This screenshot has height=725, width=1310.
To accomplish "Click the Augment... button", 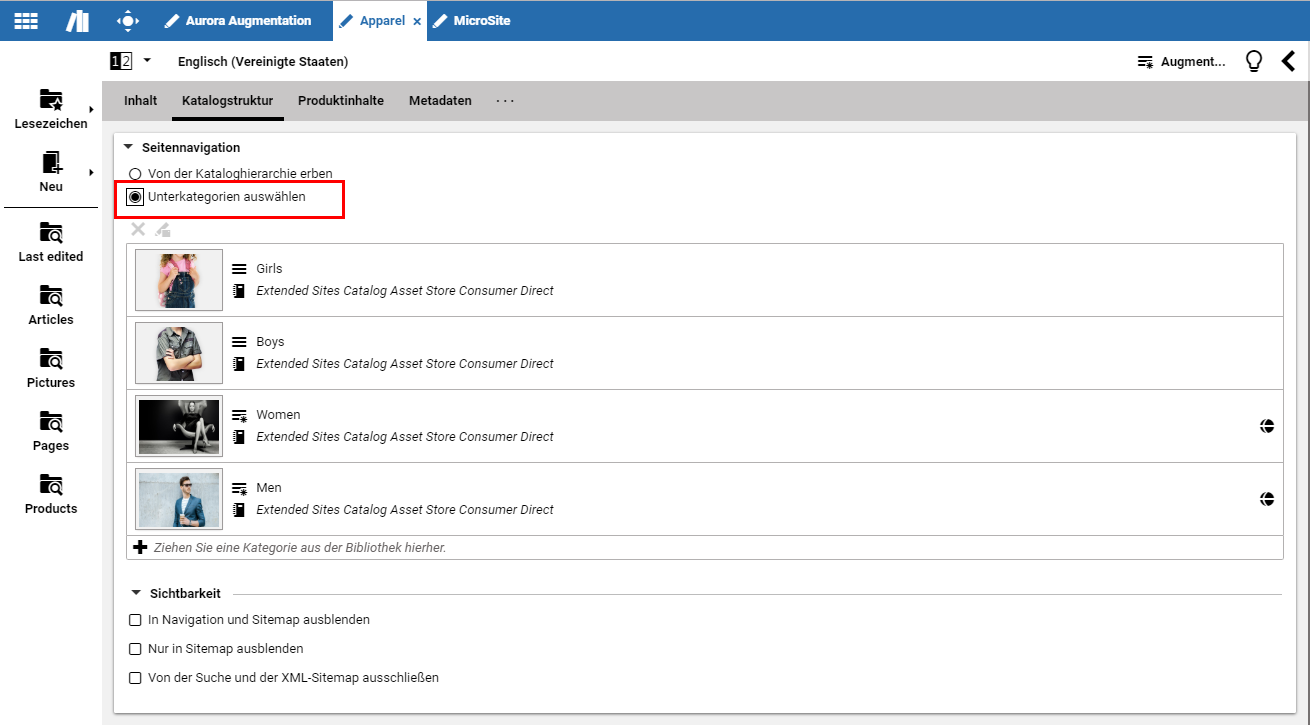I will point(1181,62).
